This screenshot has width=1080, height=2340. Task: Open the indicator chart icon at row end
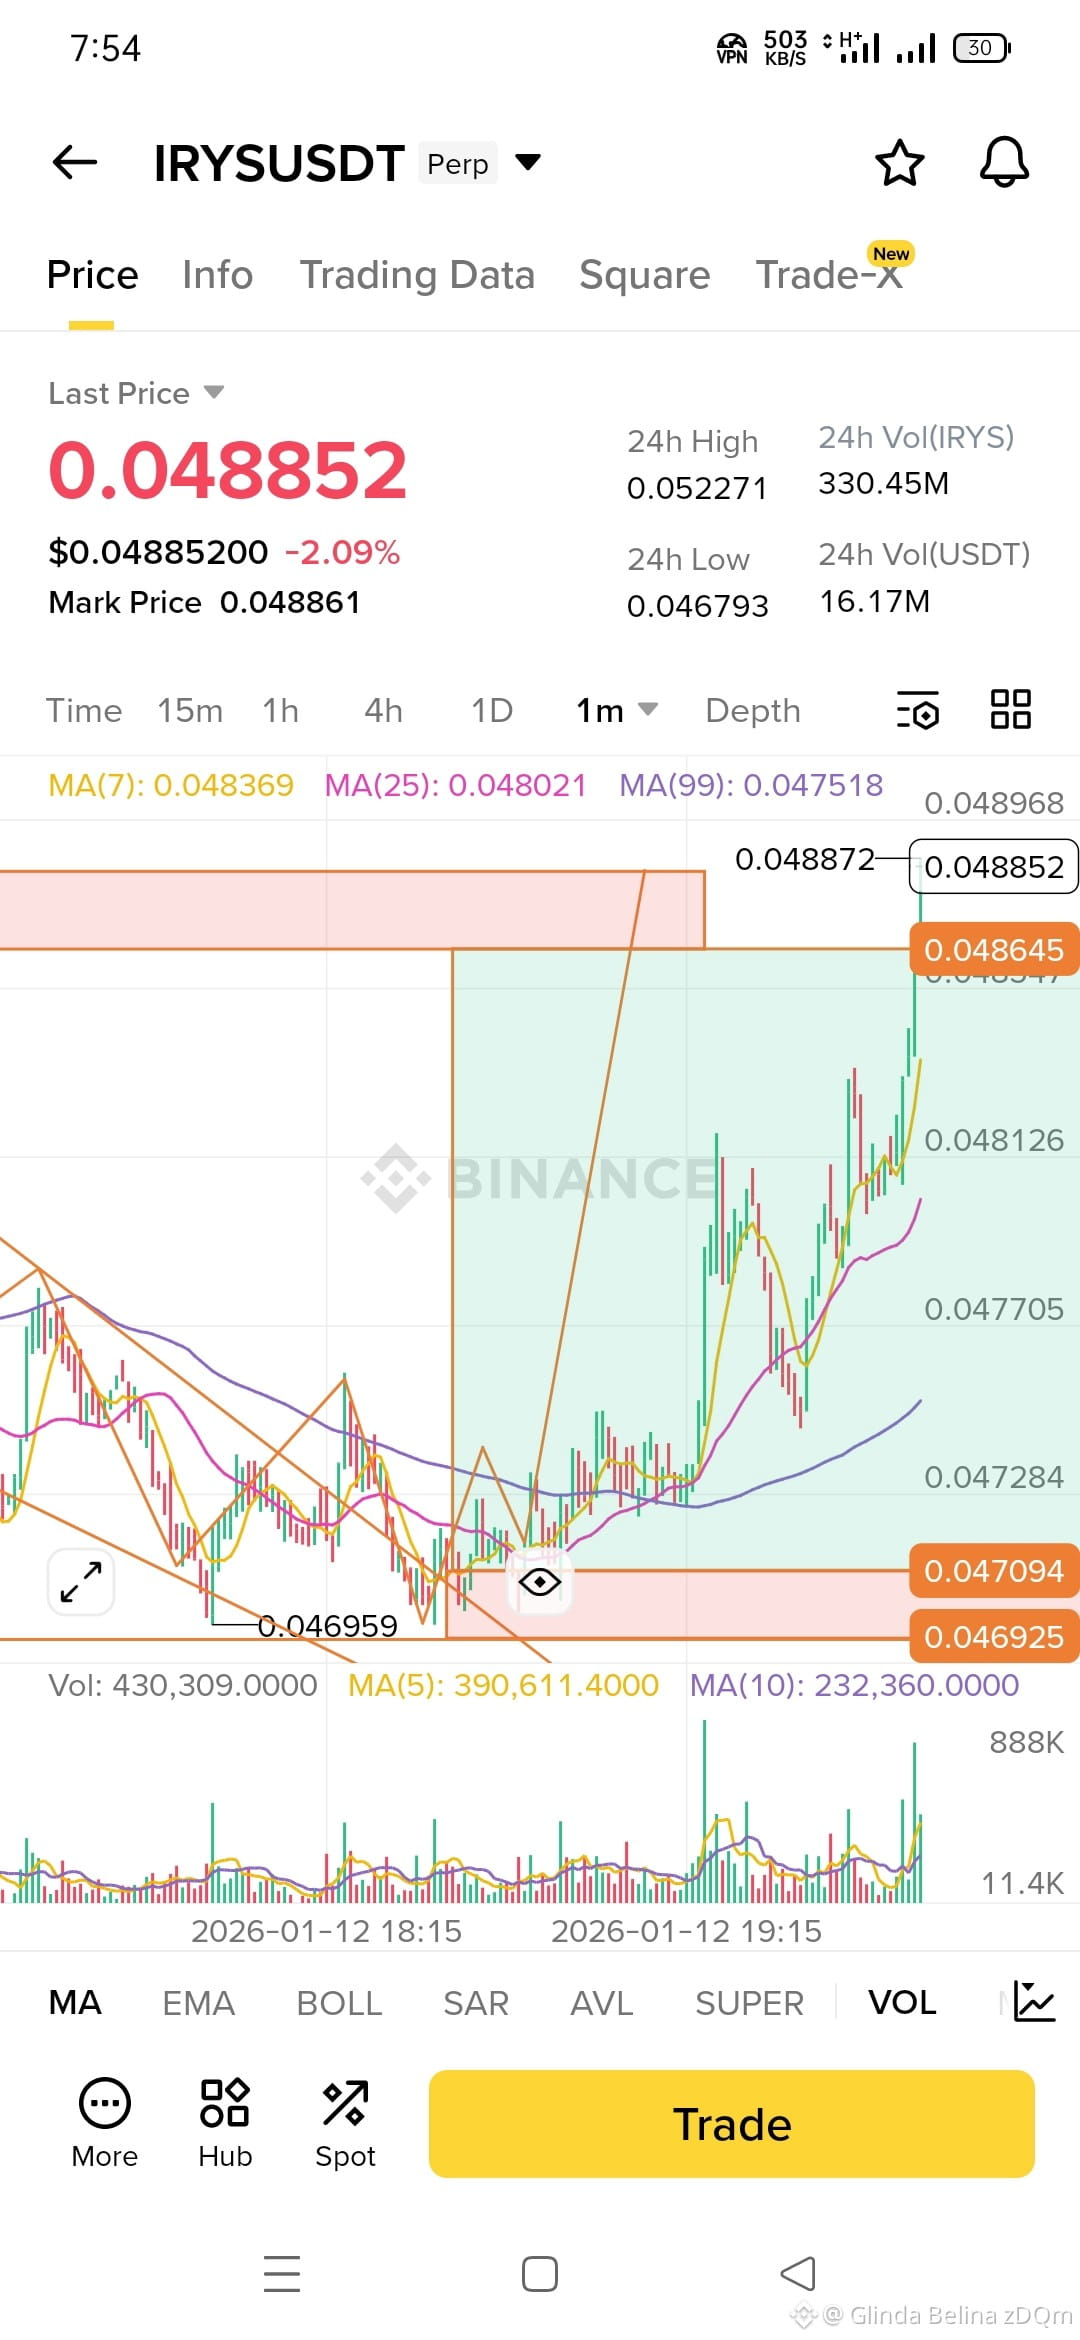[1033, 2002]
